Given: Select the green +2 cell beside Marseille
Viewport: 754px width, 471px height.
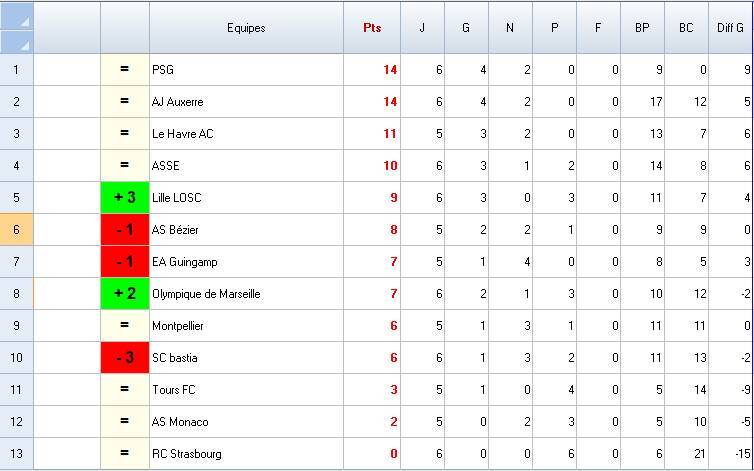Looking at the screenshot, I should 125,294.
